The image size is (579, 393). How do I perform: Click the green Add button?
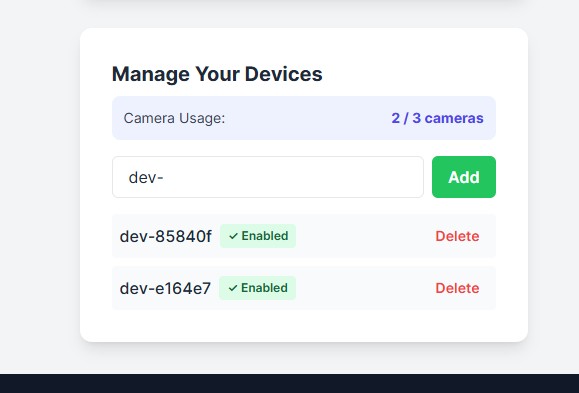point(464,177)
